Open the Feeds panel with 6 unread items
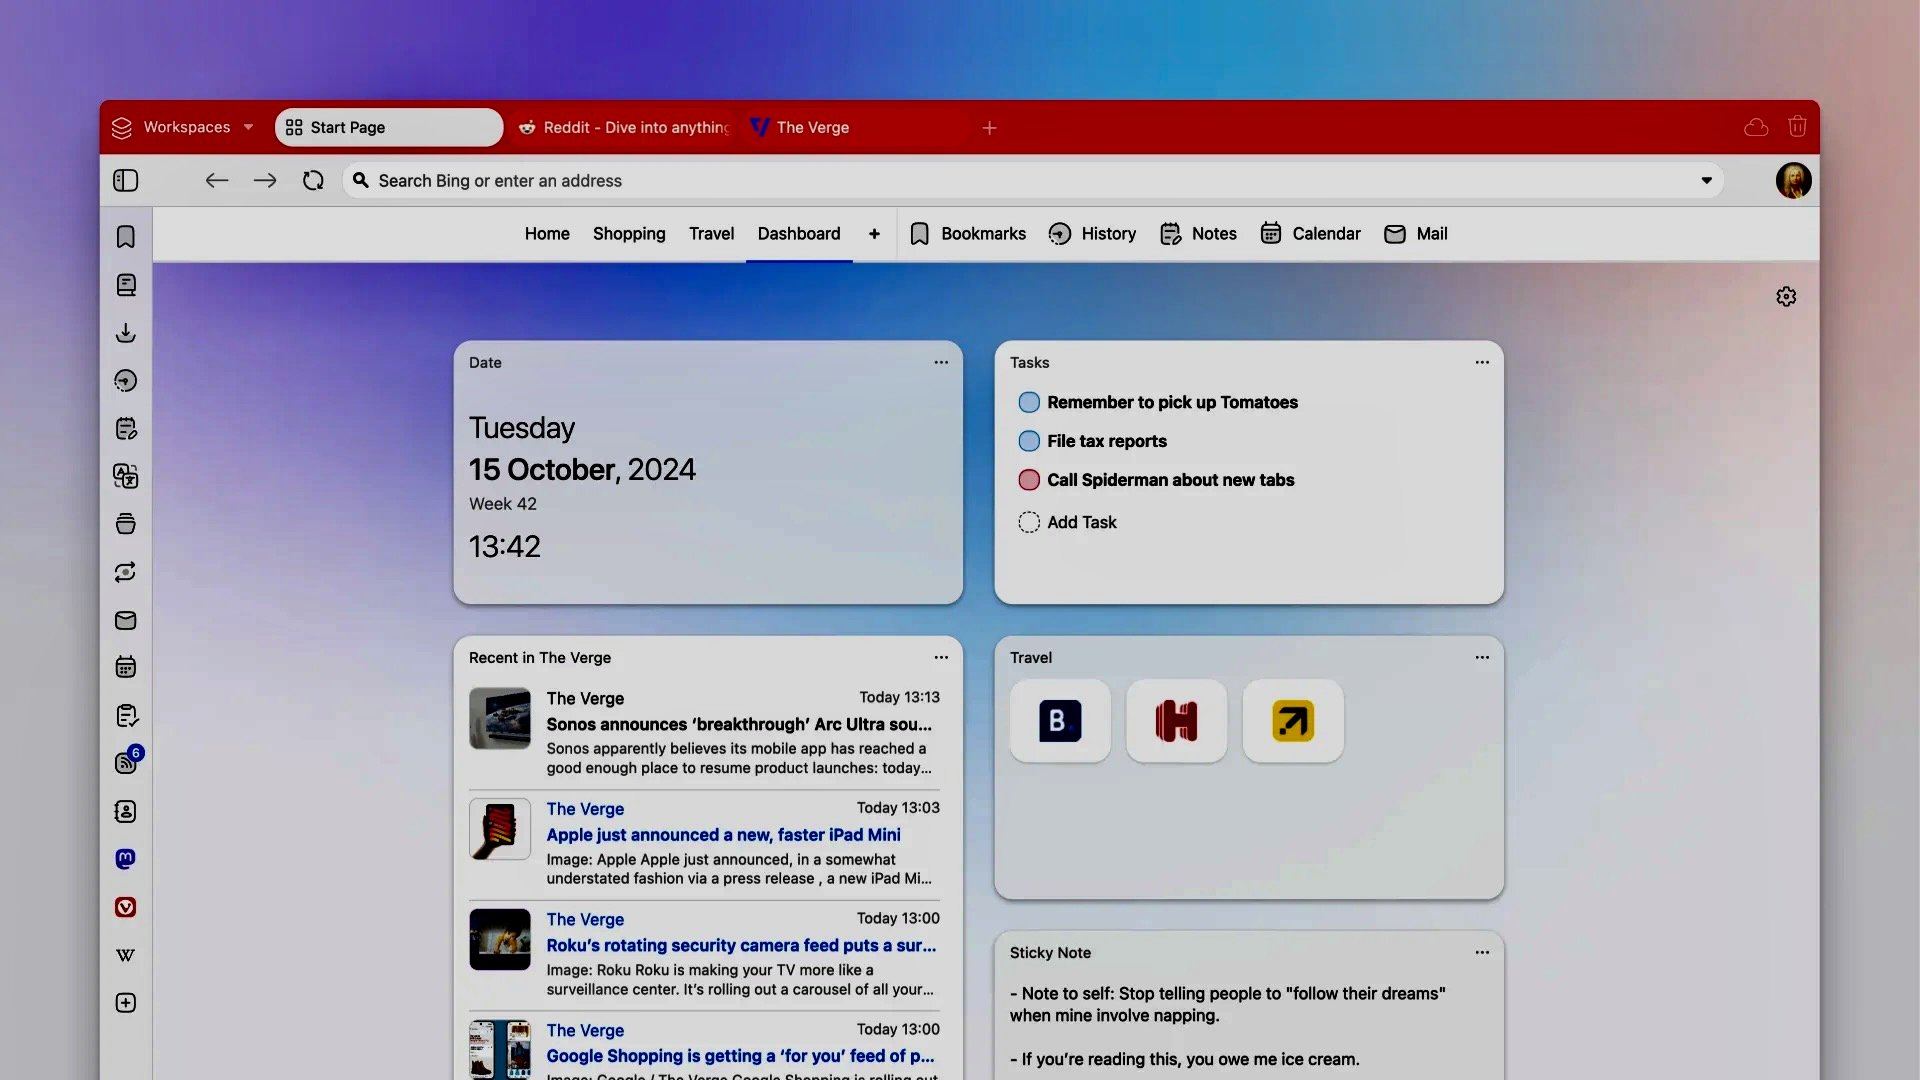Viewport: 1920px width, 1080px height. pos(125,762)
